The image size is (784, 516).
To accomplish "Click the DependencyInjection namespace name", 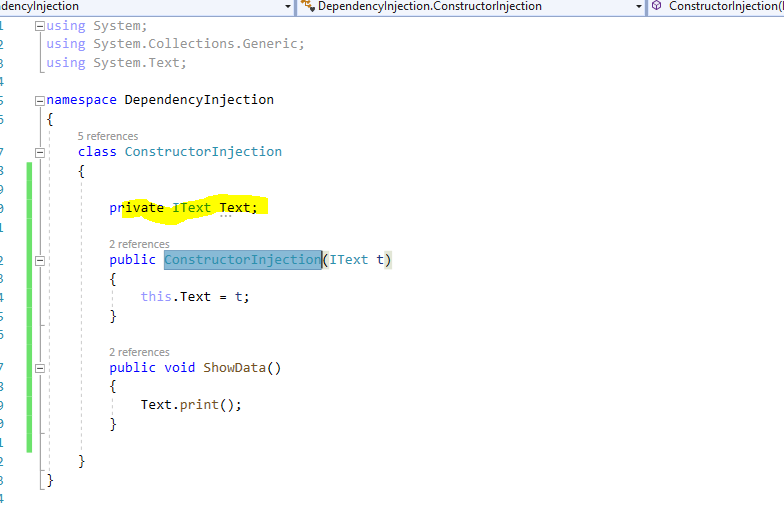I will click(x=199, y=100).
